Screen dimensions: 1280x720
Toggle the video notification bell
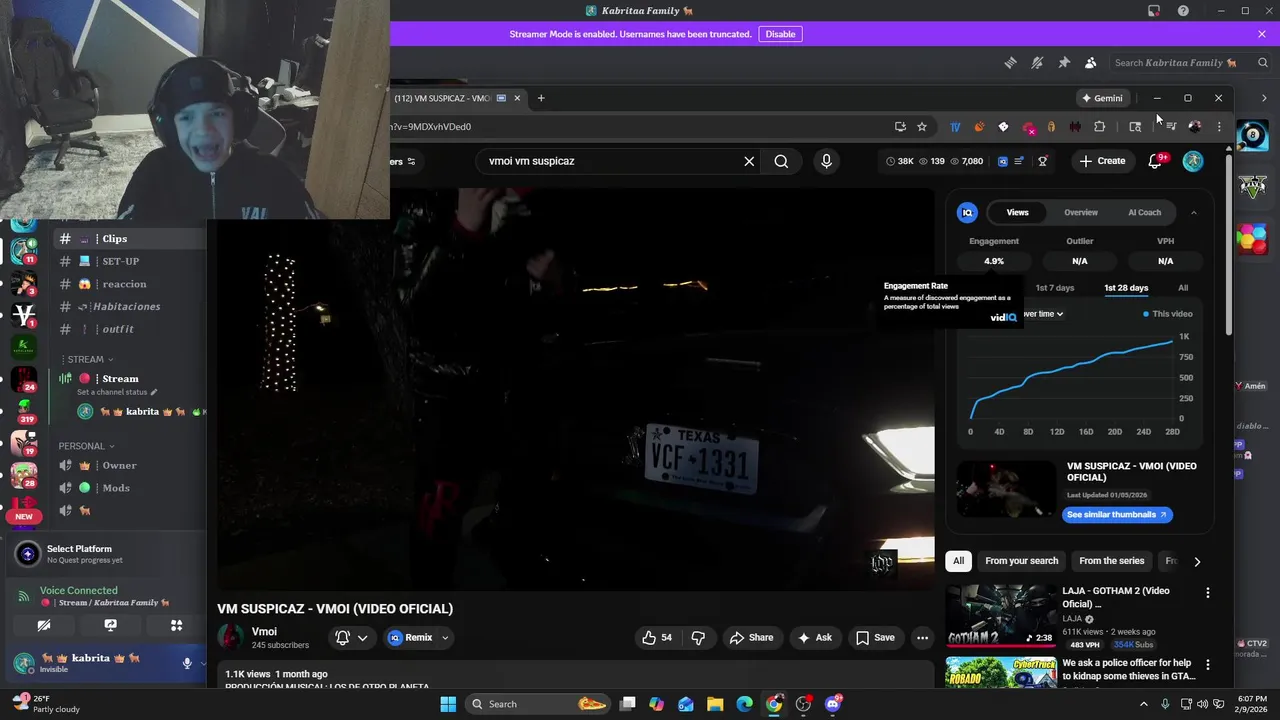coord(342,638)
